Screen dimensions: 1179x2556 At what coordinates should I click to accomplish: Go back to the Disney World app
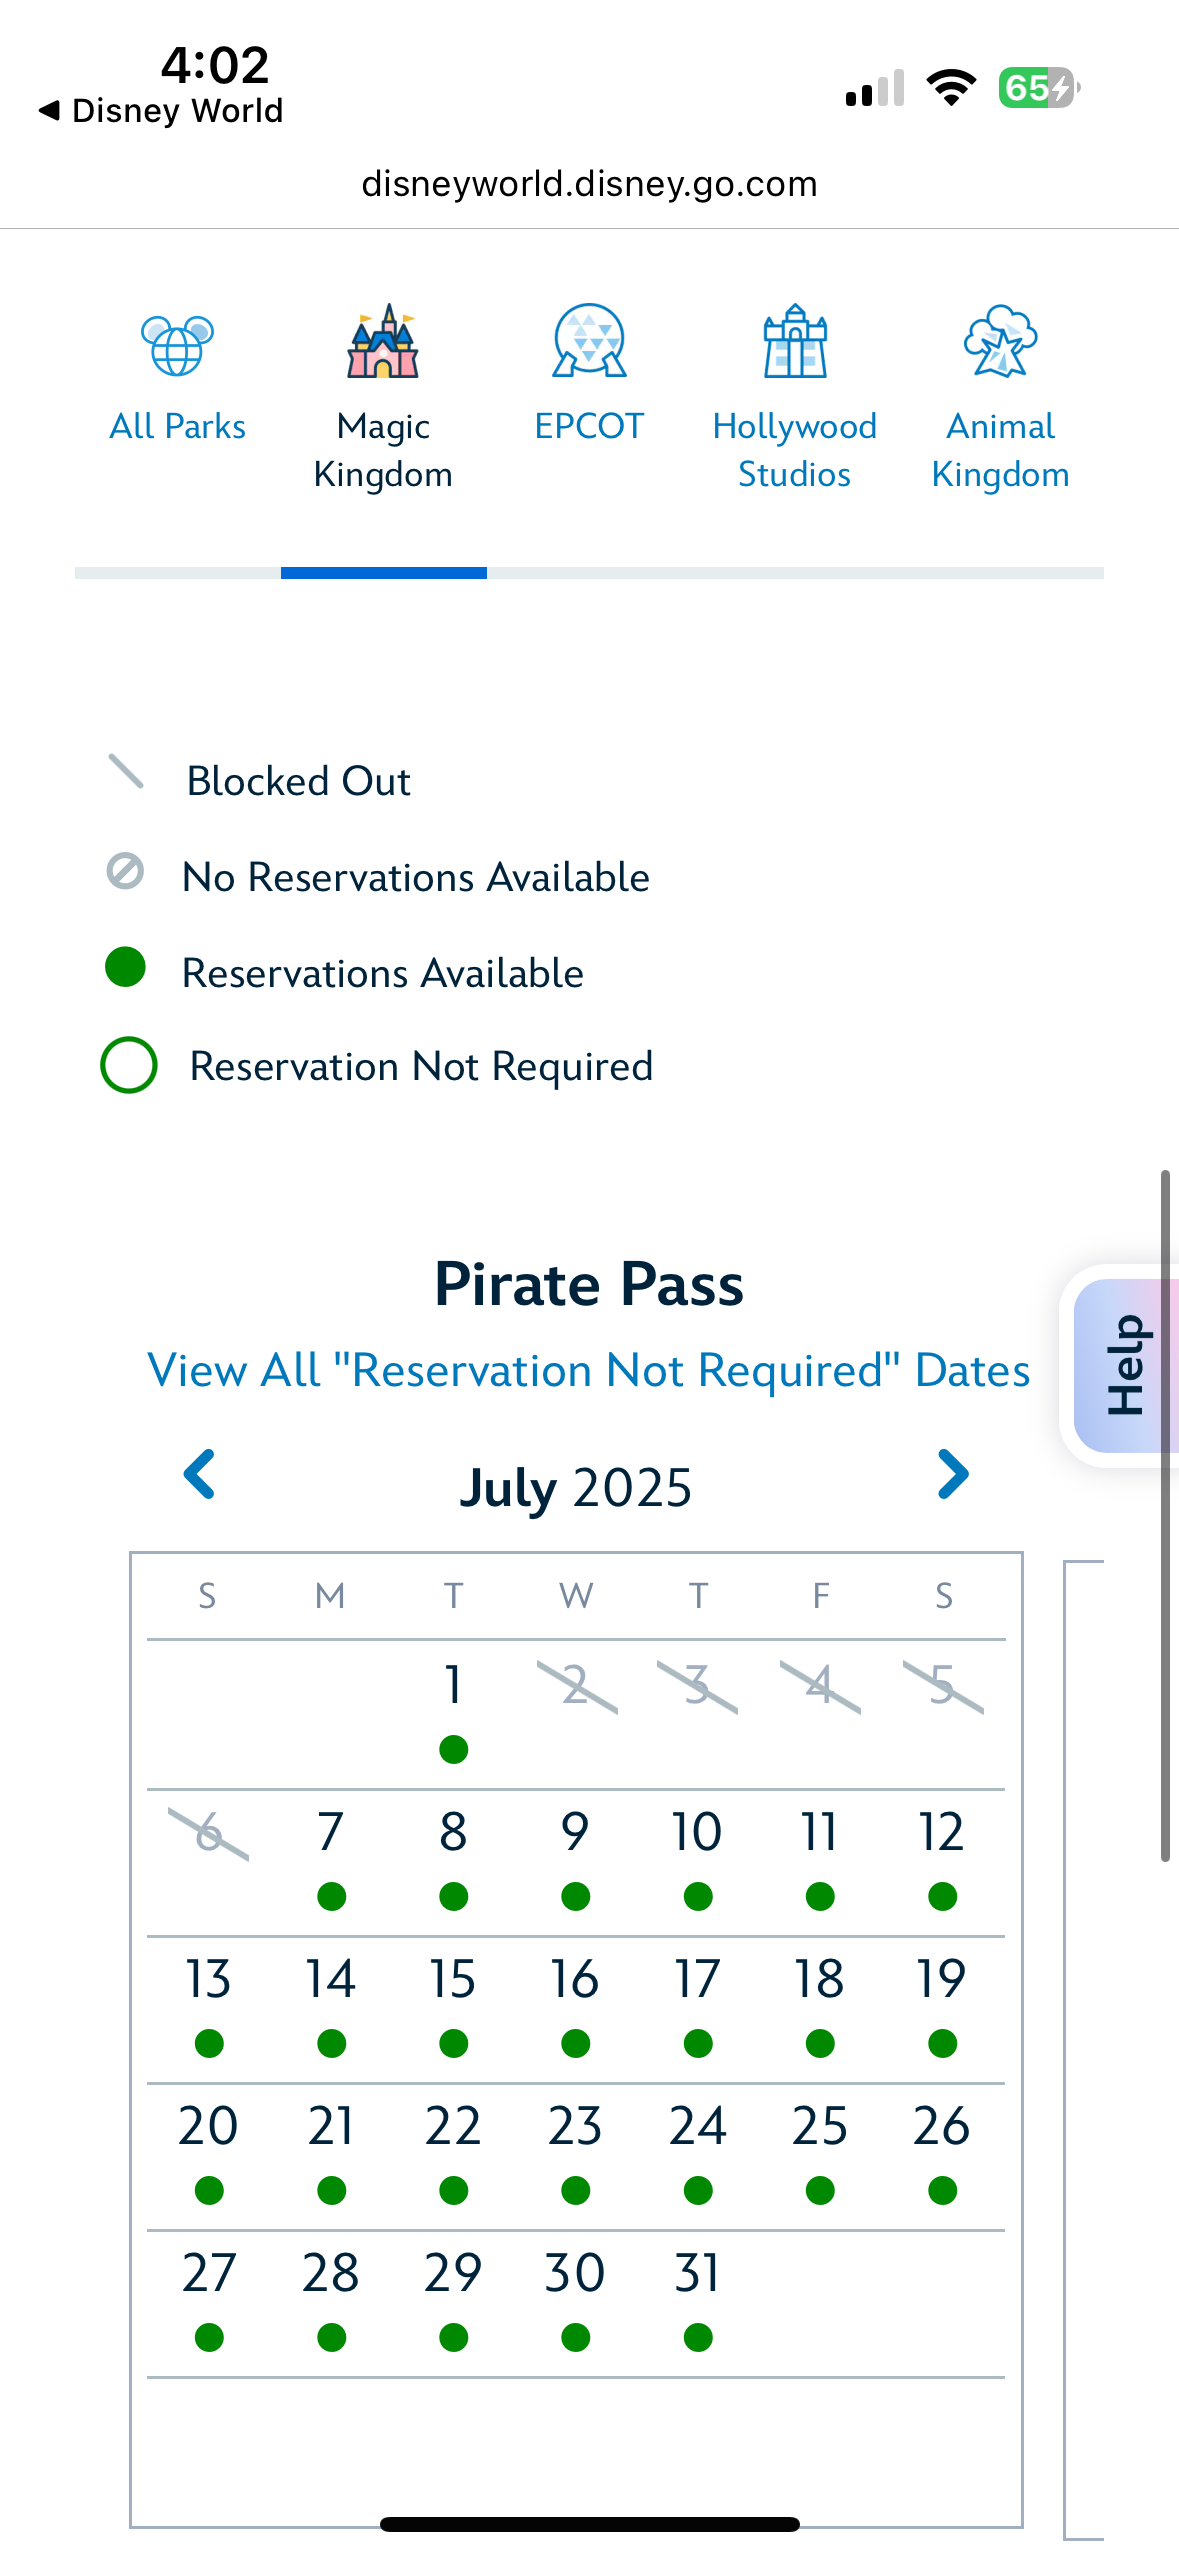(x=160, y=110)
